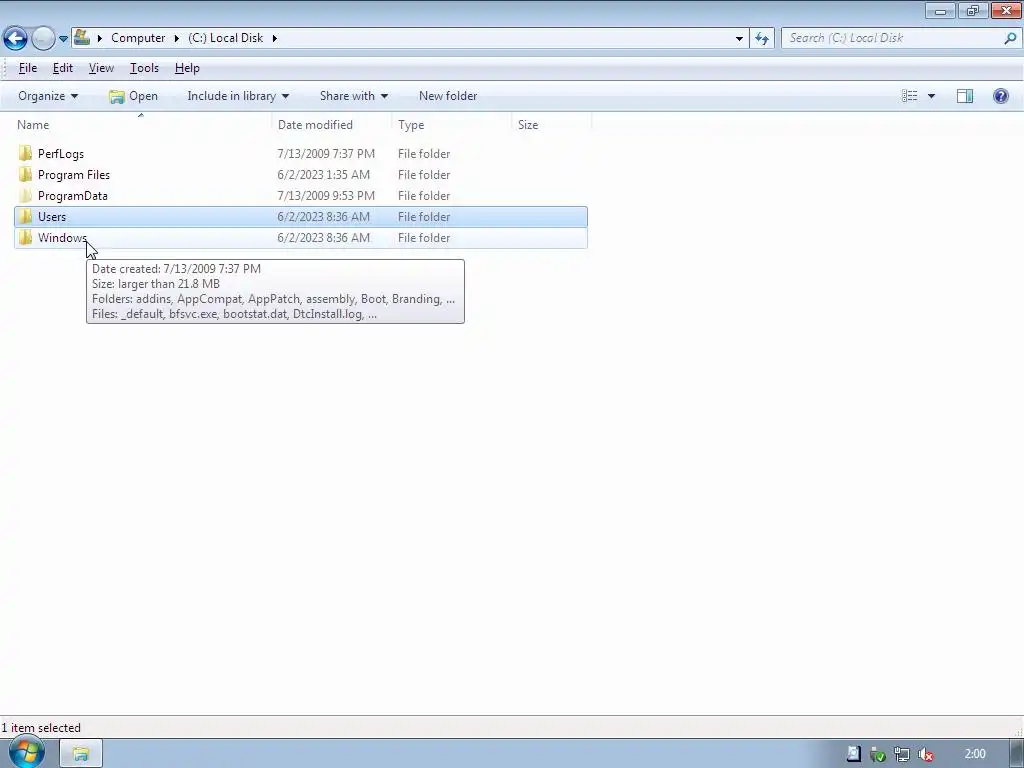This screenshot has width=1024, height=768.
Task: Open the Help menu
Action: click(x=187, y=68)
